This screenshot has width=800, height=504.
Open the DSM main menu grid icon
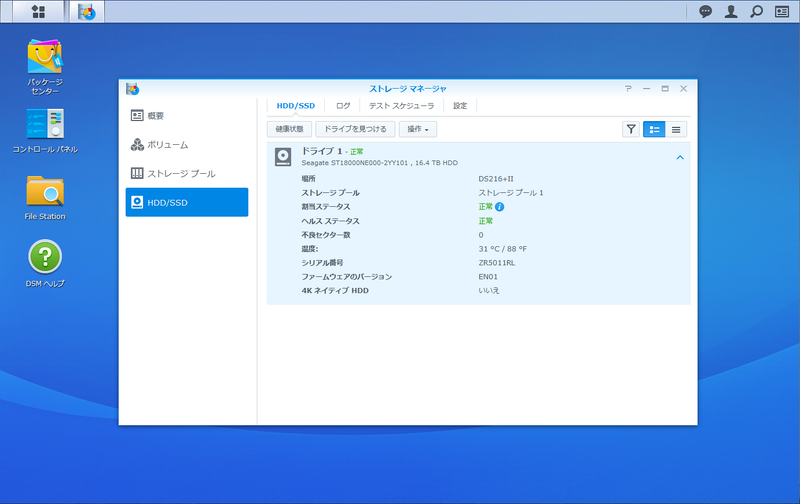[x=38, y=11]
